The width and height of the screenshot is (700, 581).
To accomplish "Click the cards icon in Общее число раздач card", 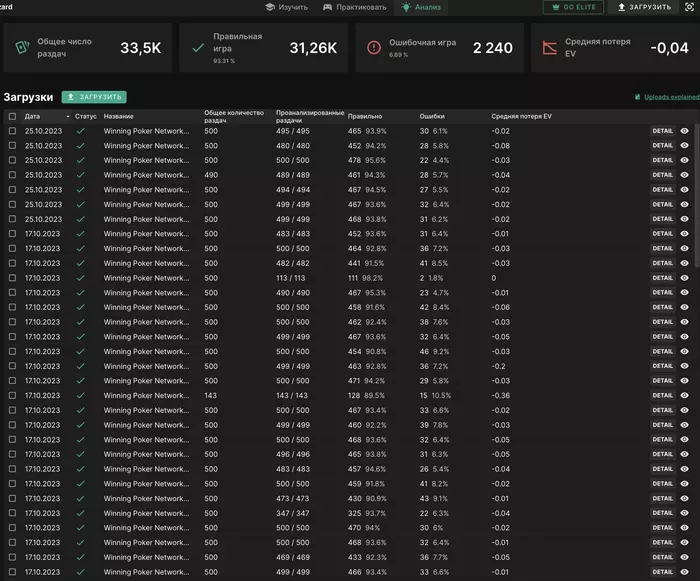I will click(22, 47).
